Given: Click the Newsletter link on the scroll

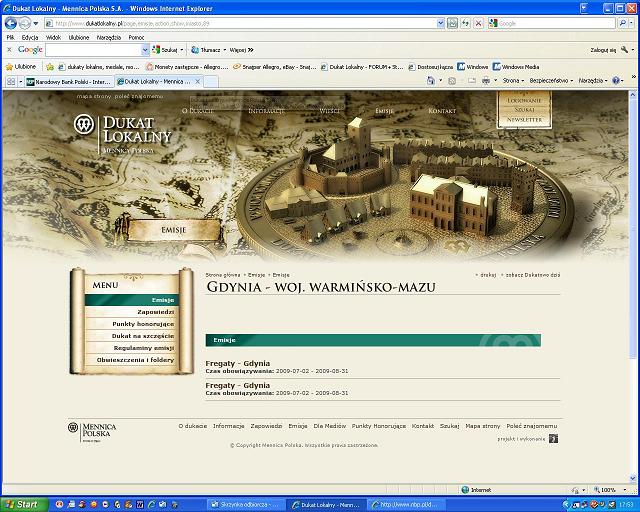Looking at the screenshot, I should [524, 120].
